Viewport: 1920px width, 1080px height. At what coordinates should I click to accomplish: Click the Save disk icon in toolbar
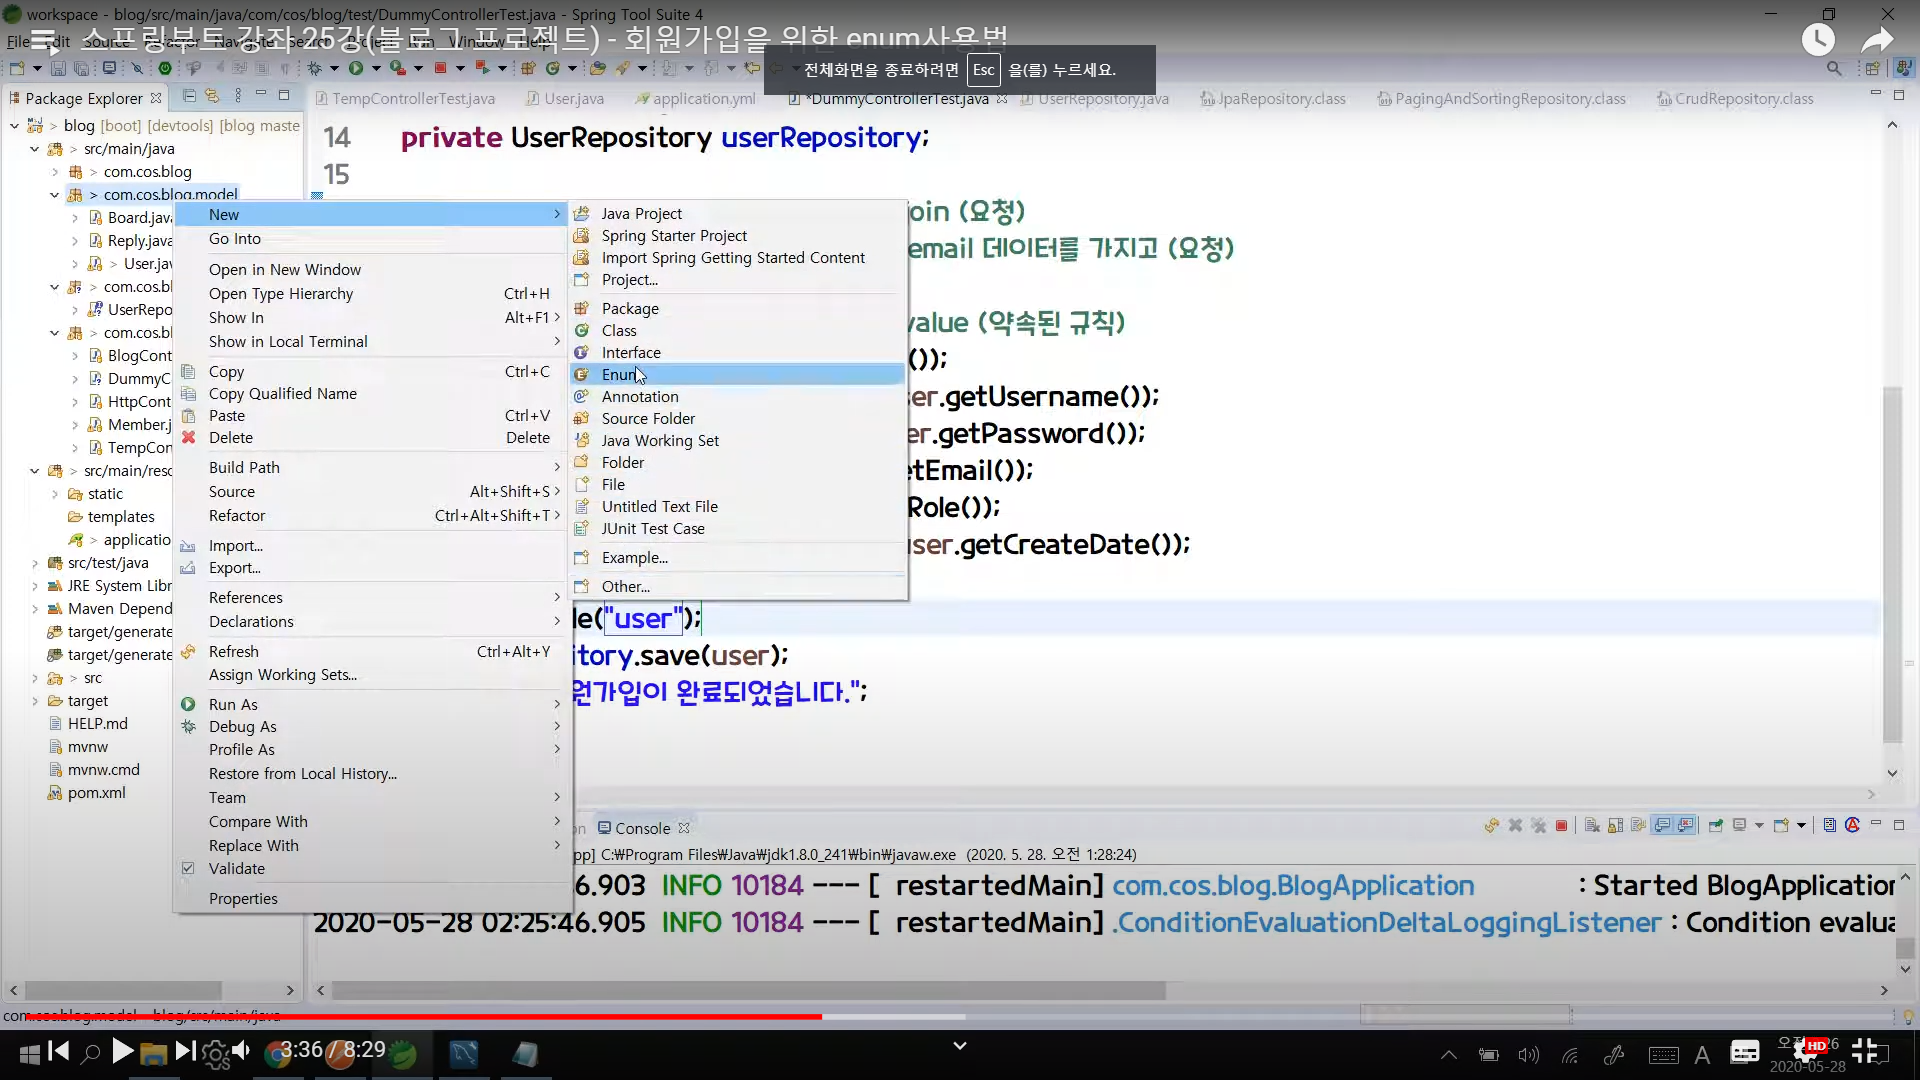(58, 68)
